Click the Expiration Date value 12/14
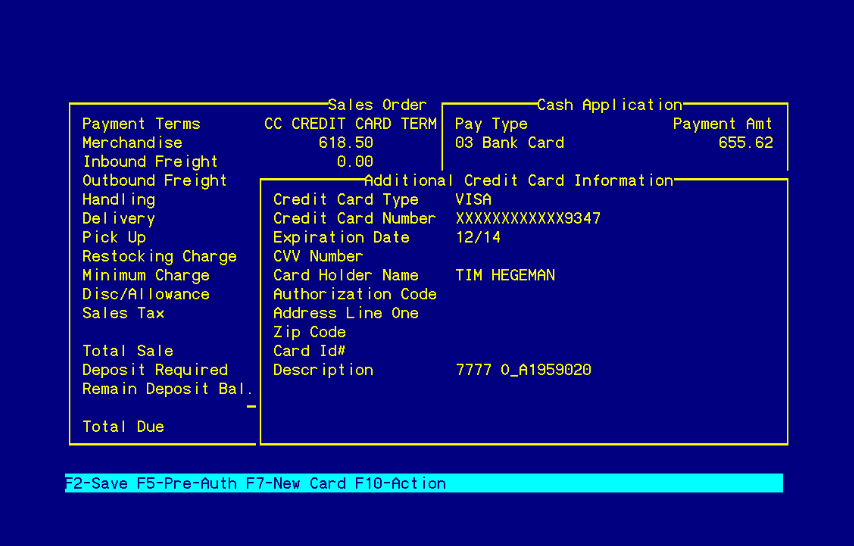This screenshot has width=854, height=546. [478, 238]
